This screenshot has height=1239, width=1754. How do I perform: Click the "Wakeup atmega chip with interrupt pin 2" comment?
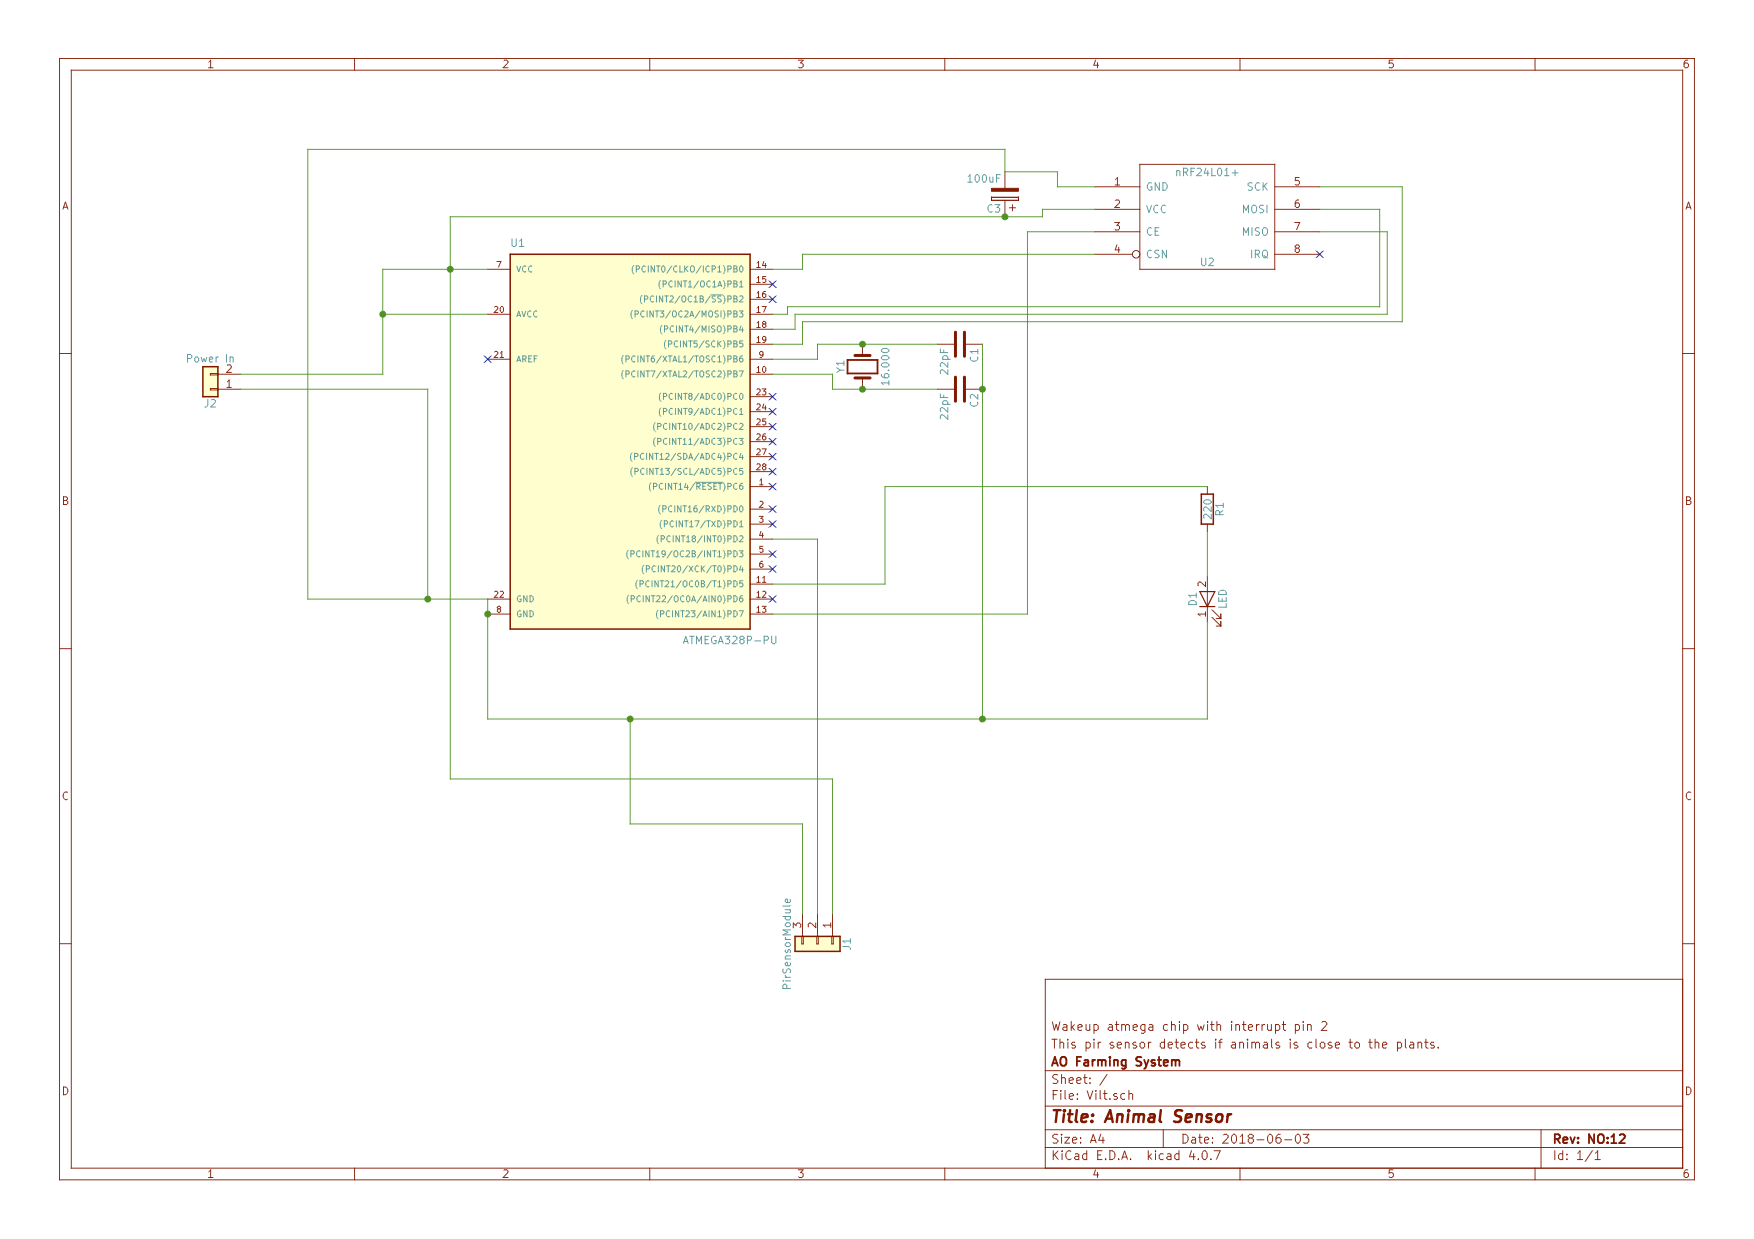(x=1190, y=1026)
